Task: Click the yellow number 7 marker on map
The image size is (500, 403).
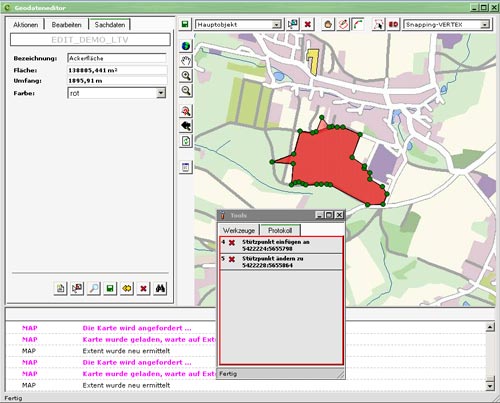Action: coord(313,62)
